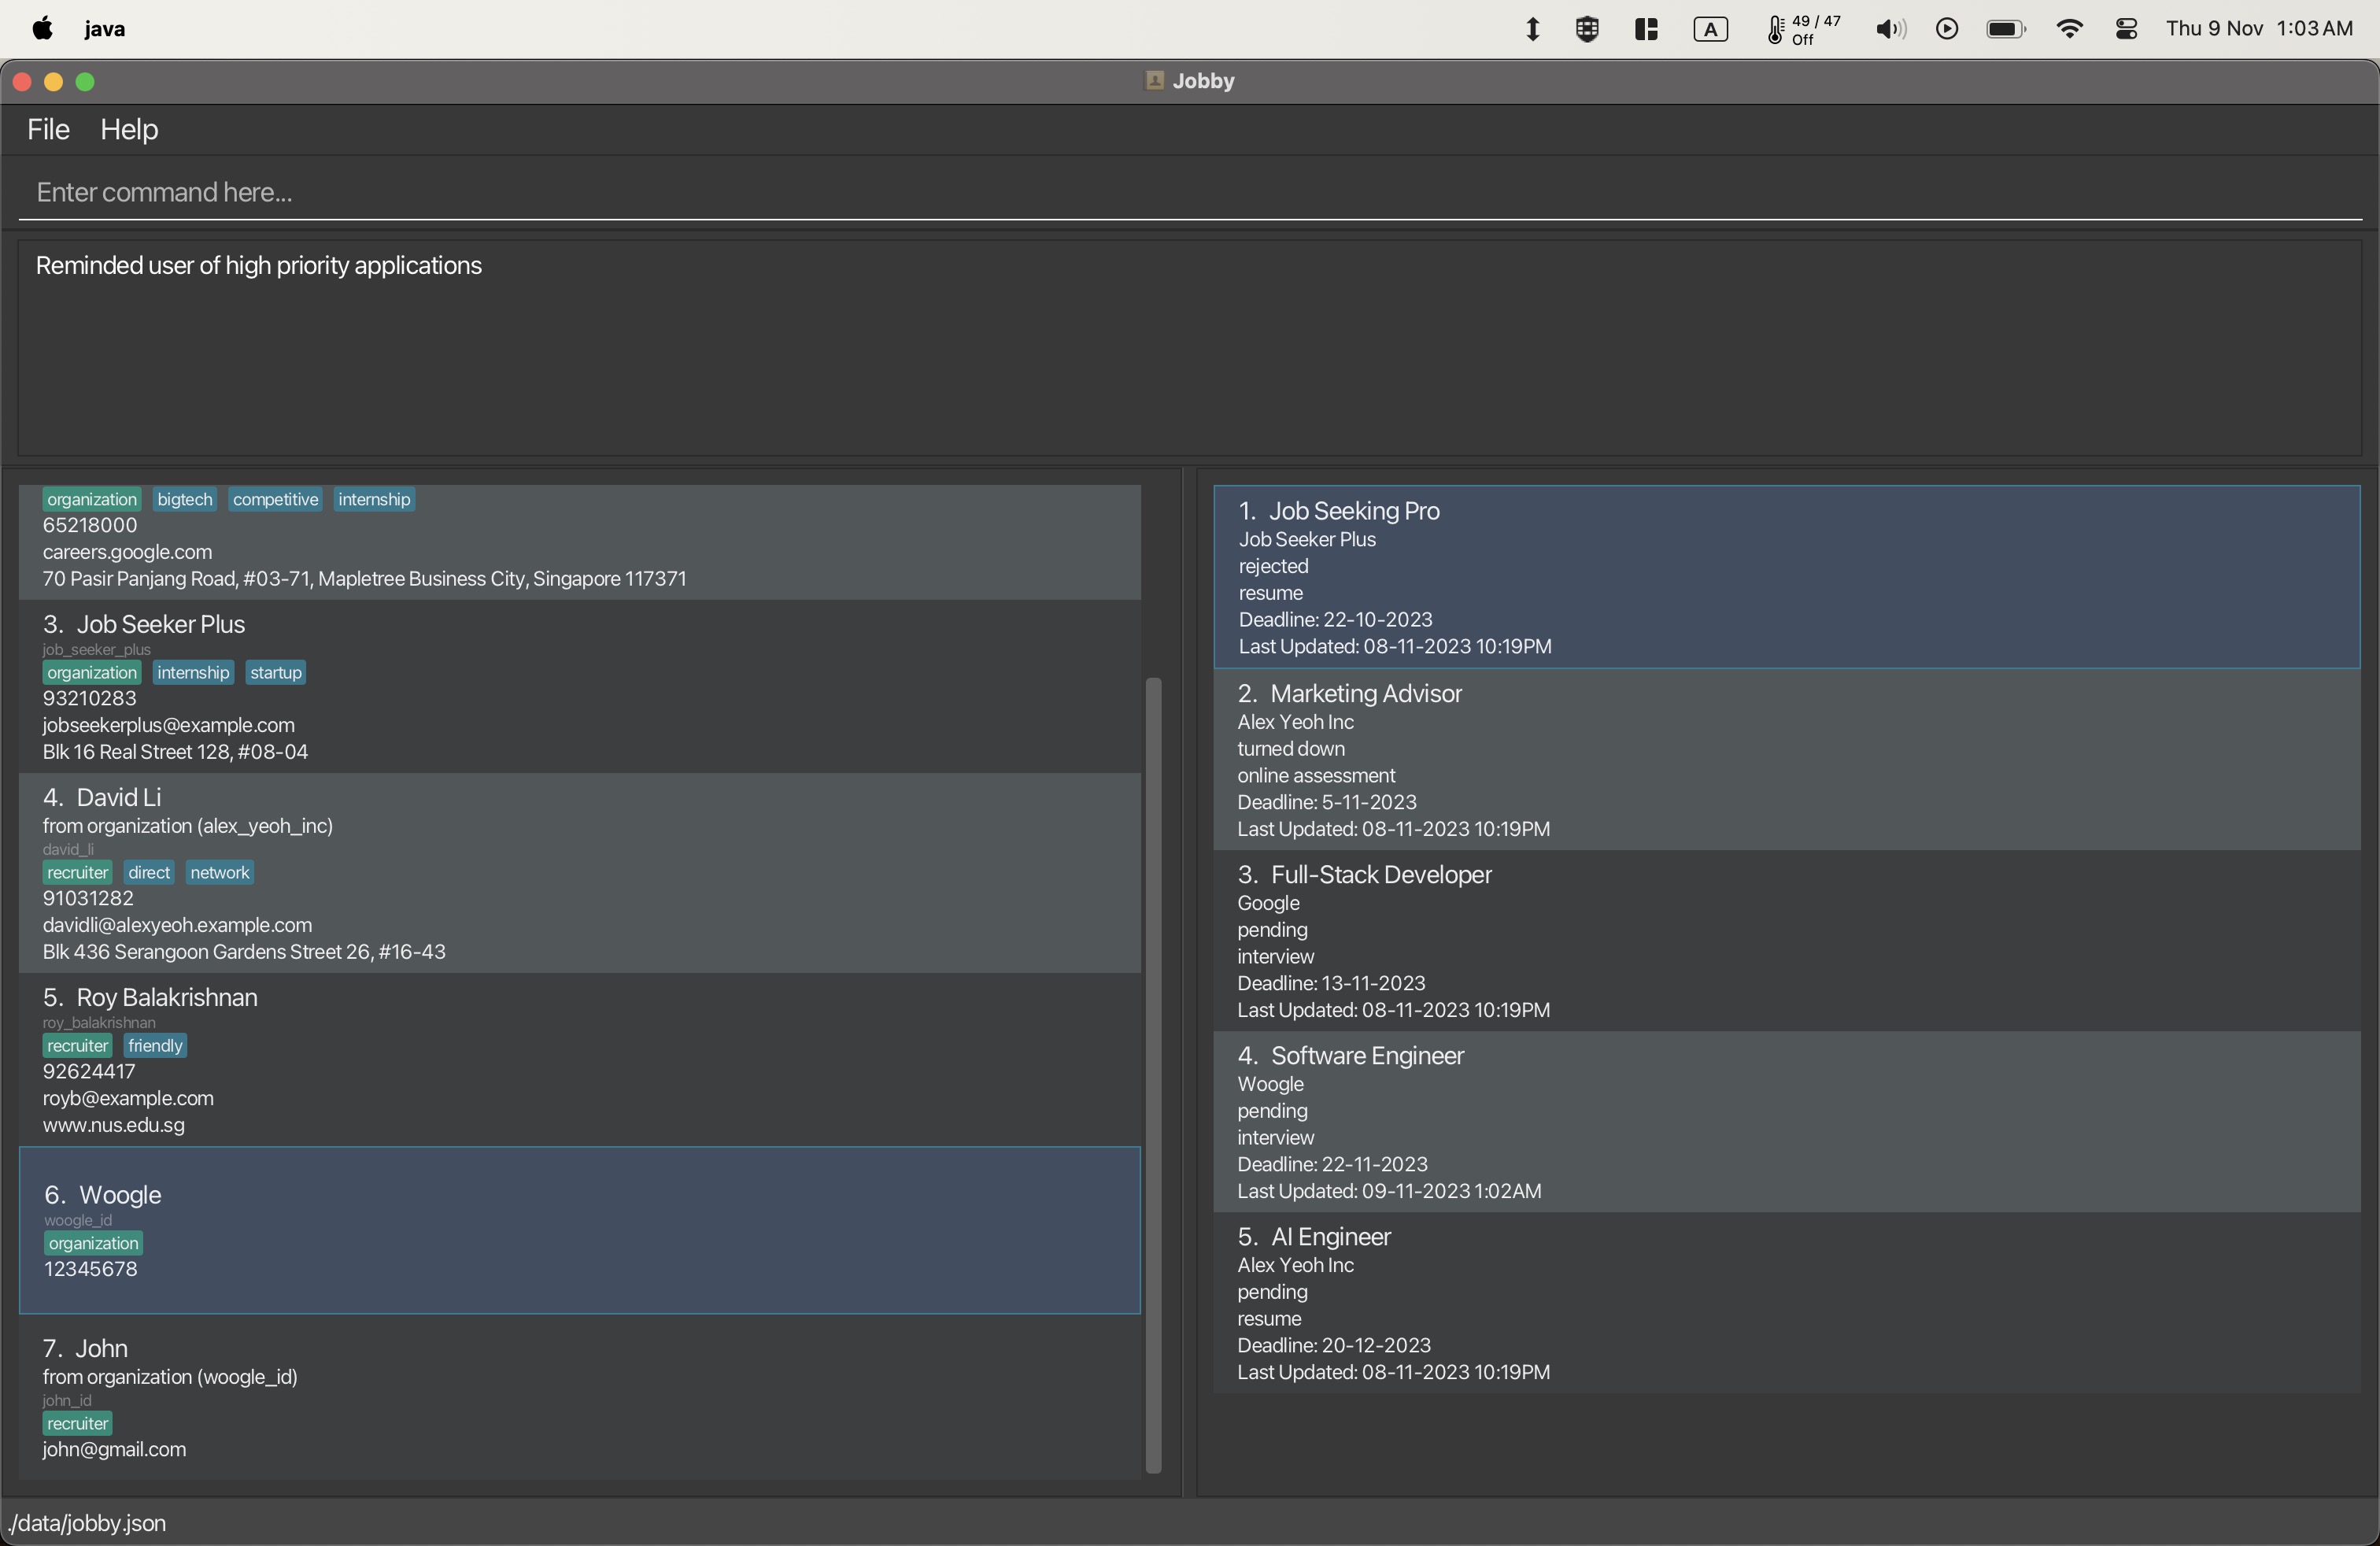
Task: Select the internship tag on Job Seeker Plus
Action: tap(189, 671)
